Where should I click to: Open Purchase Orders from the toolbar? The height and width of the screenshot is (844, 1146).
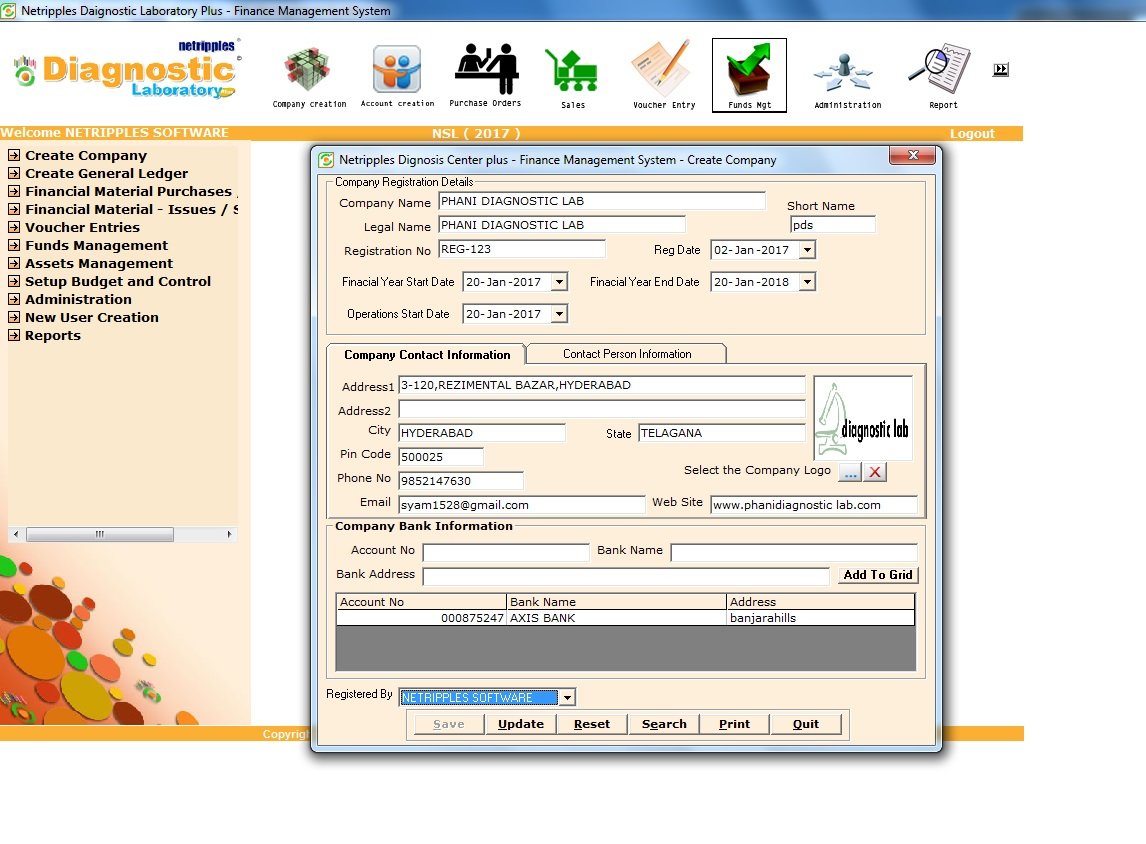(x=485, y=70)
